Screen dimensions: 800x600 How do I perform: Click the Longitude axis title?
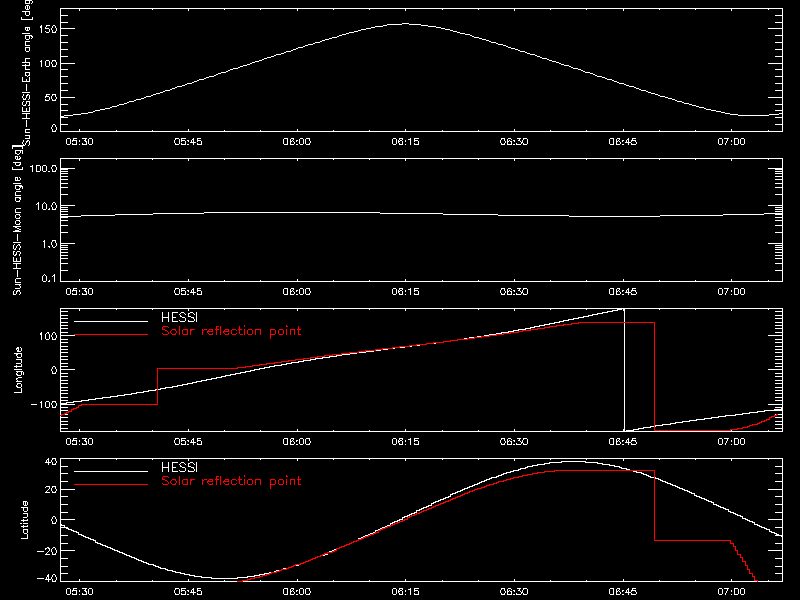point(18,370)
